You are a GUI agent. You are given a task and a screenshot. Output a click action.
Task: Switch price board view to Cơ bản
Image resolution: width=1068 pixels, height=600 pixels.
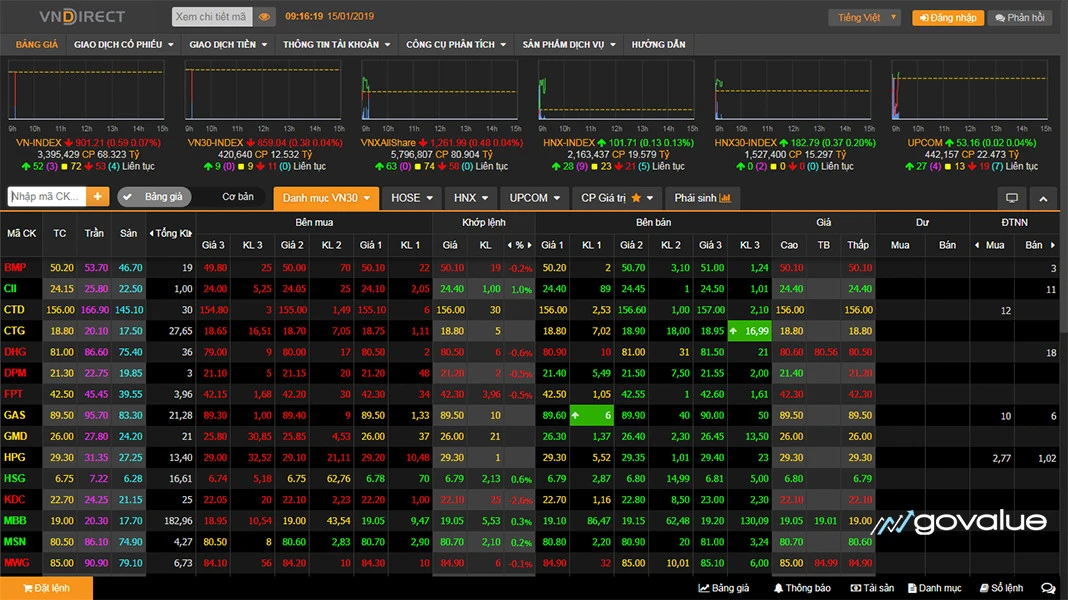237,197
